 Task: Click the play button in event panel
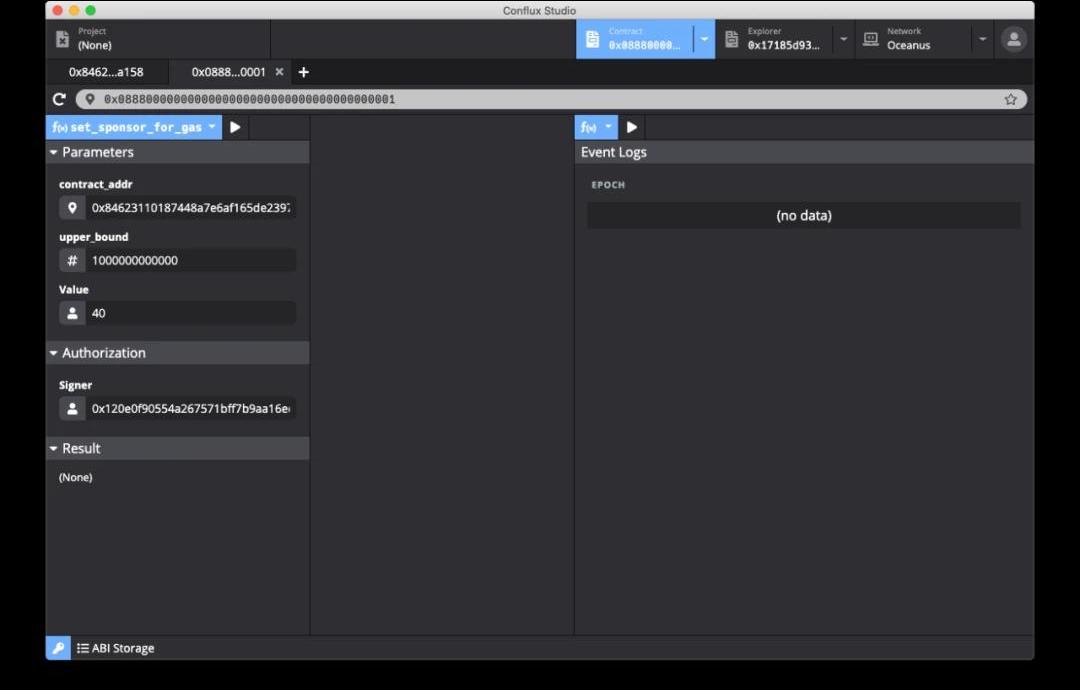tap(632, 127)
